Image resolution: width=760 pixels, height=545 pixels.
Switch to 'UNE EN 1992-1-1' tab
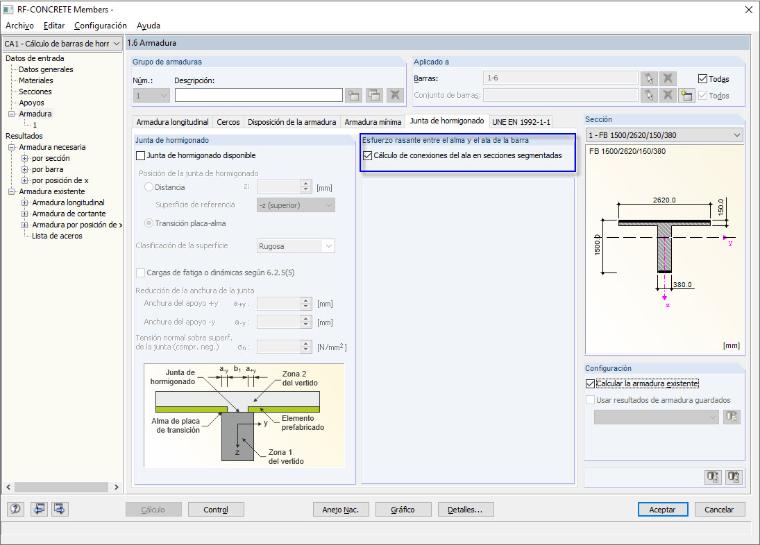point(521,122)
